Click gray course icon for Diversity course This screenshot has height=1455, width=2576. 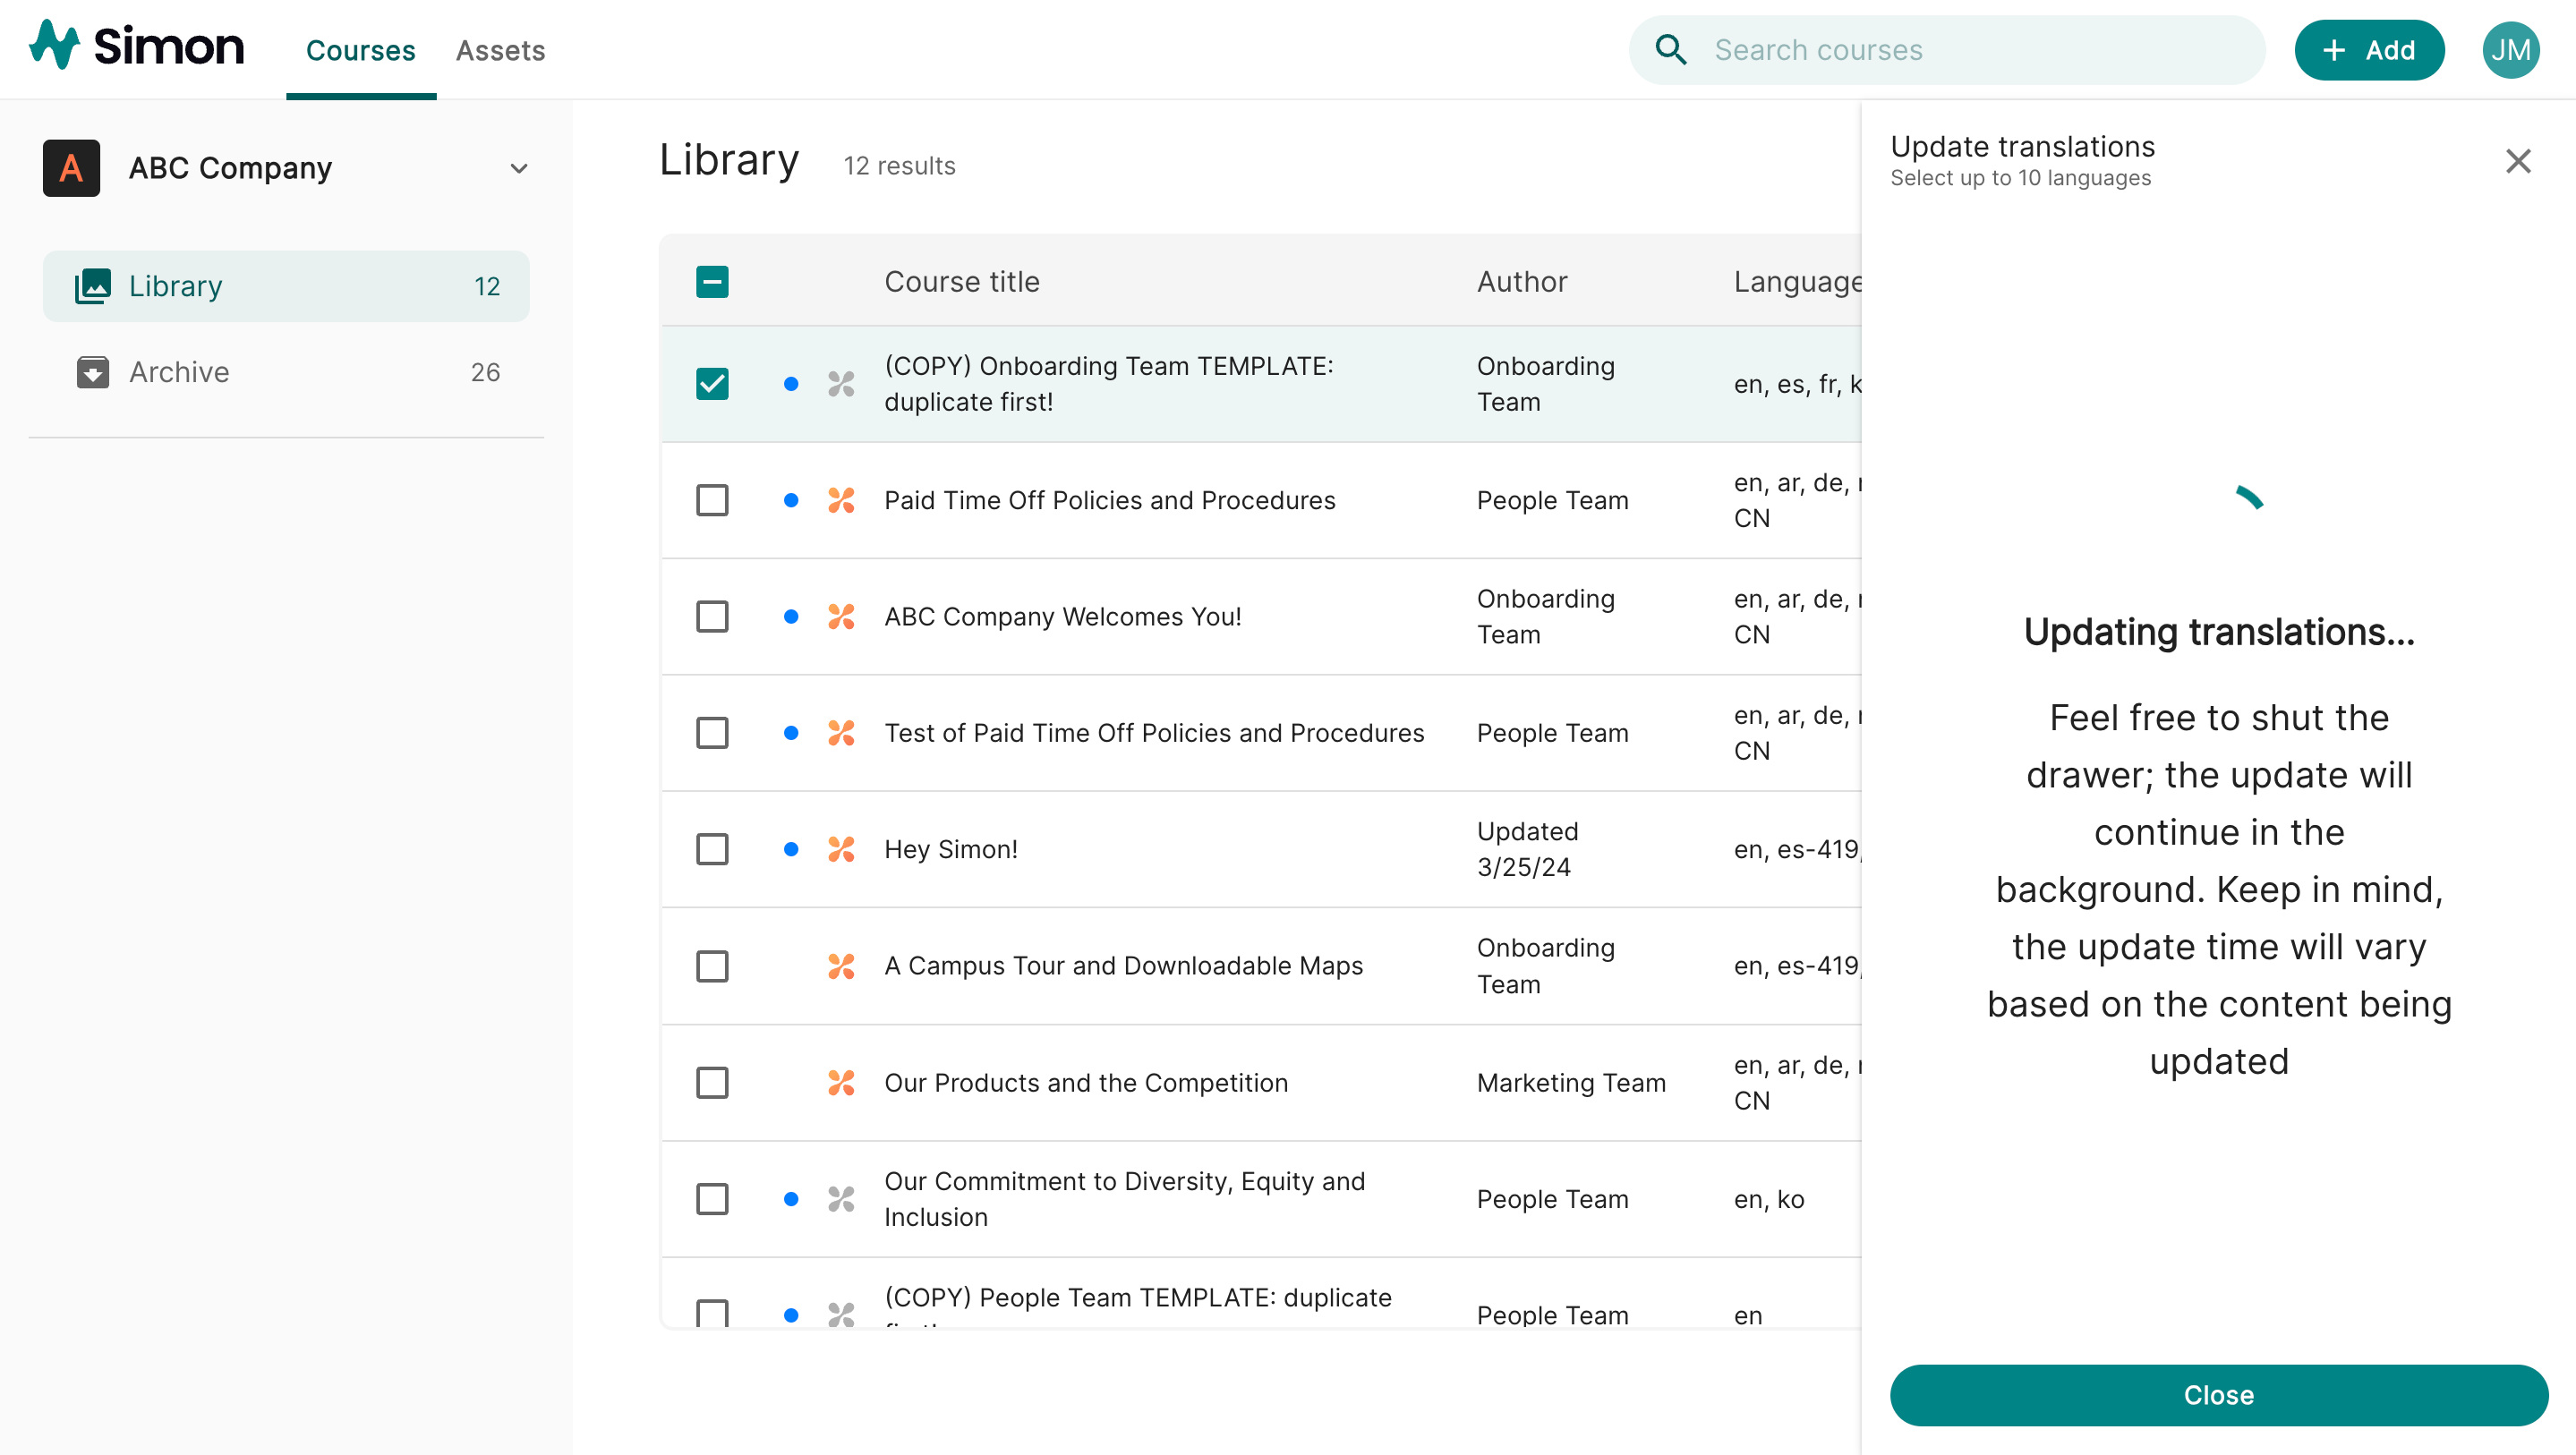(x=841, y=1198)
